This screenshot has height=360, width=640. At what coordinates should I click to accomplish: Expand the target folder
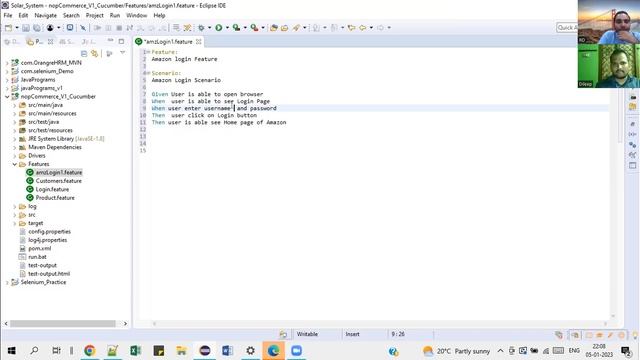[15, 223]
